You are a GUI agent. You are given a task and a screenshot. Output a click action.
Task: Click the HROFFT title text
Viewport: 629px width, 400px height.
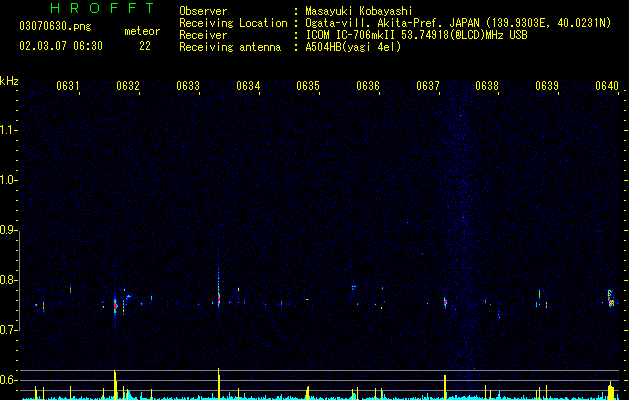tap(102, 8)
